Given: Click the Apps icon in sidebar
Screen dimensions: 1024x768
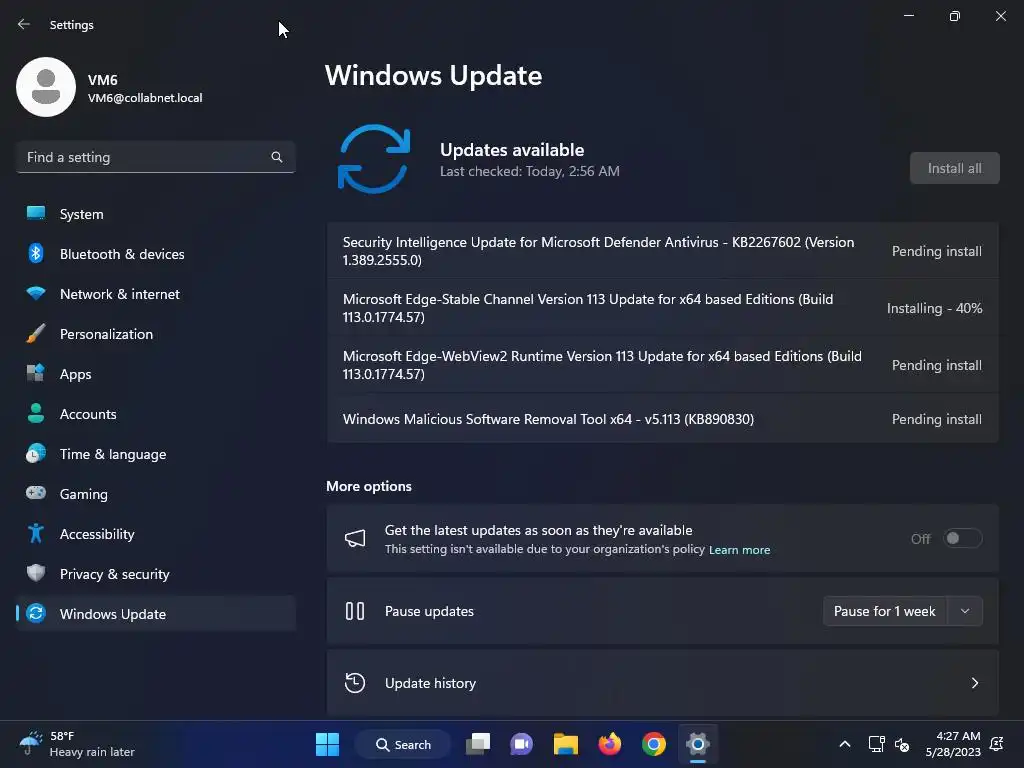Looking at the screenshot, I should pyautogui.click(x=36, y=373).
